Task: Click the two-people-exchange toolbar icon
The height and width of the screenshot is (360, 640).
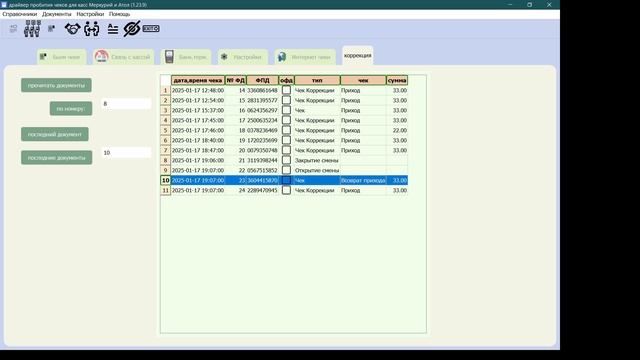Action: tap(91, 29)
